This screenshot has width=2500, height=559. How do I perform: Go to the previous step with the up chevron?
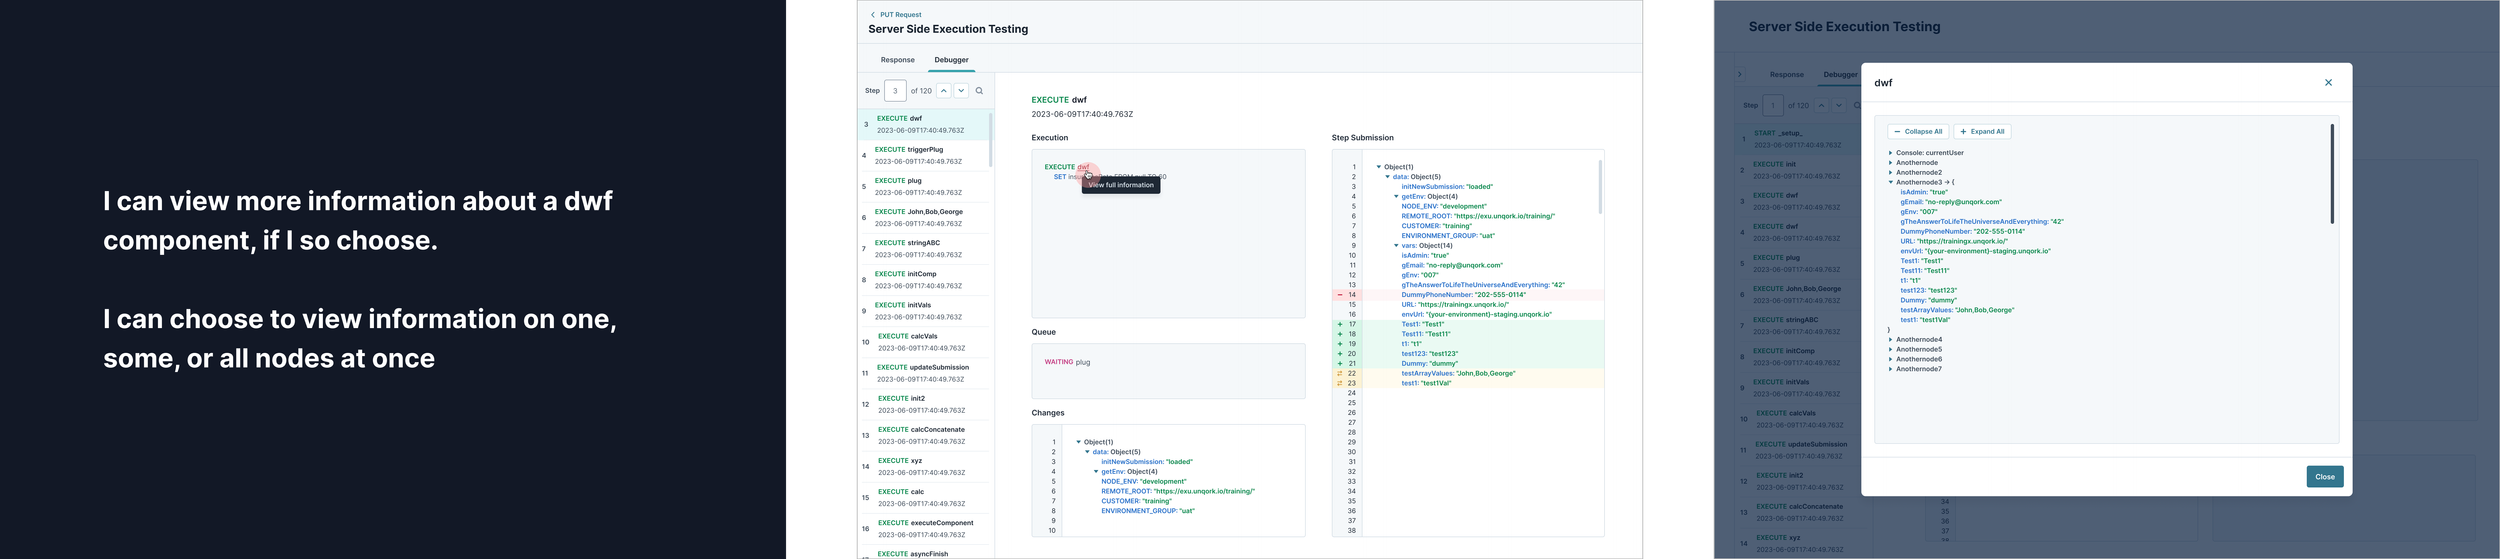click(943, 91)
